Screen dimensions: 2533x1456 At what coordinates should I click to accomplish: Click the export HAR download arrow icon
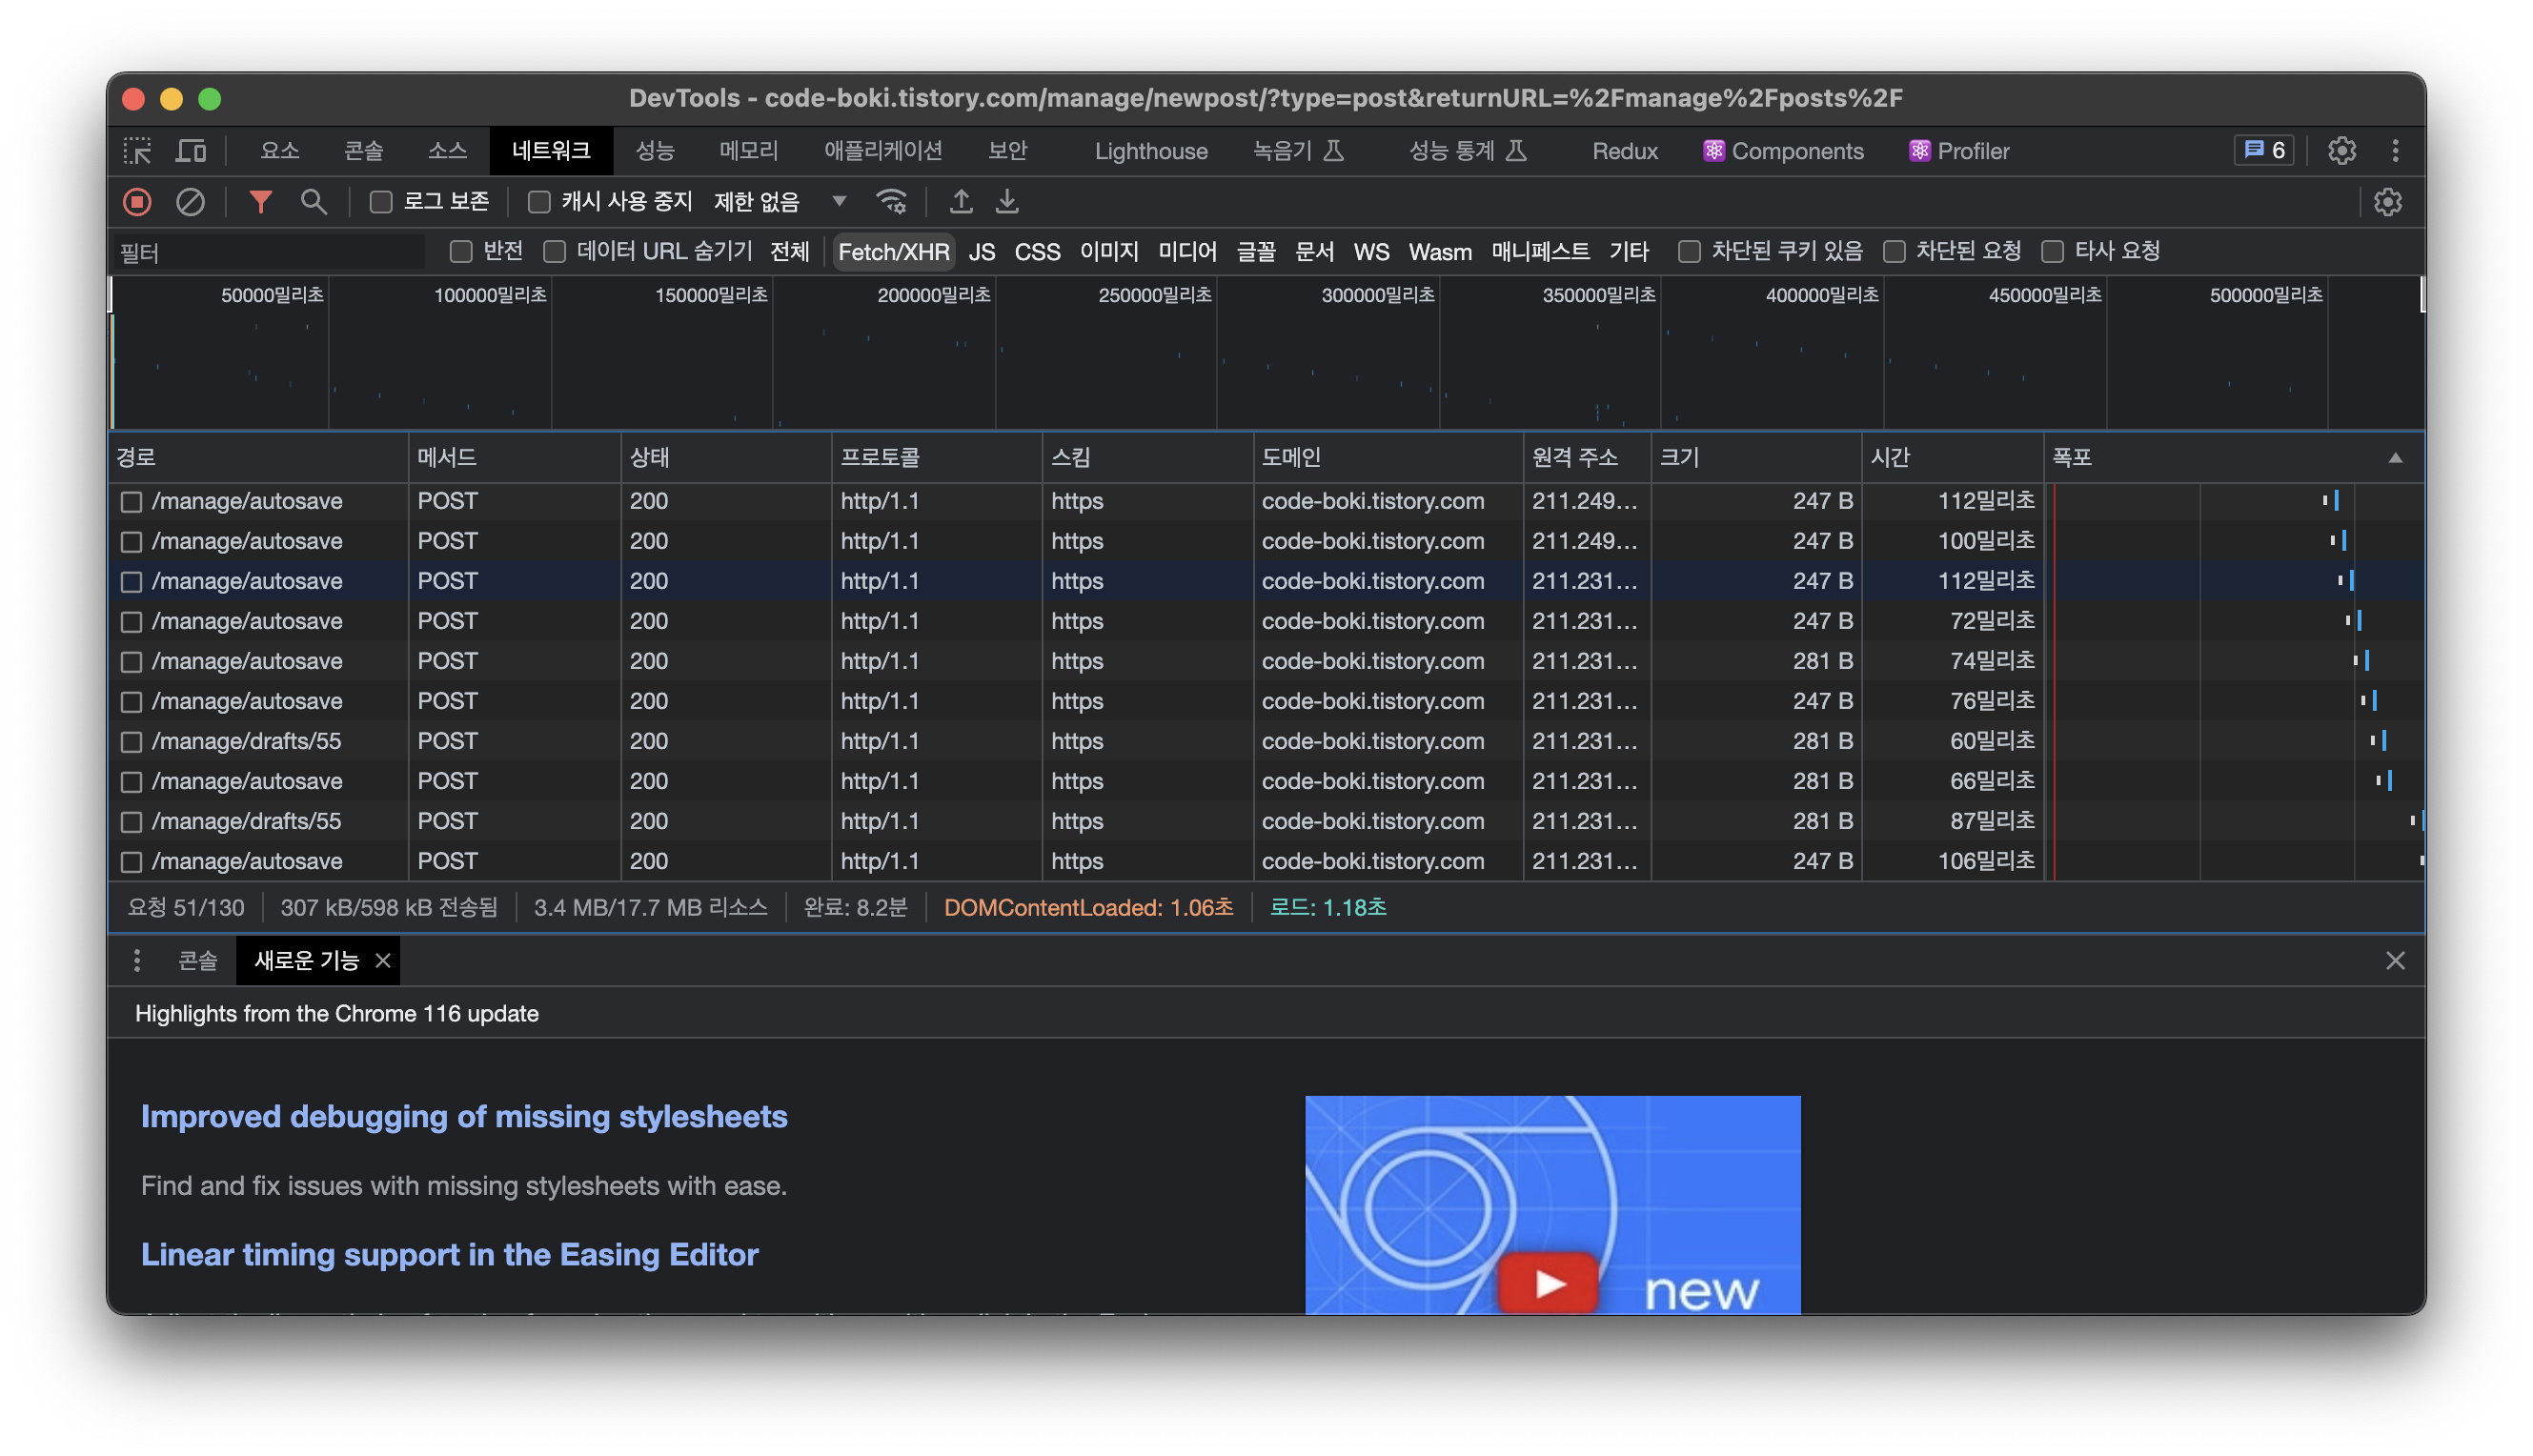pos(1007,202)
